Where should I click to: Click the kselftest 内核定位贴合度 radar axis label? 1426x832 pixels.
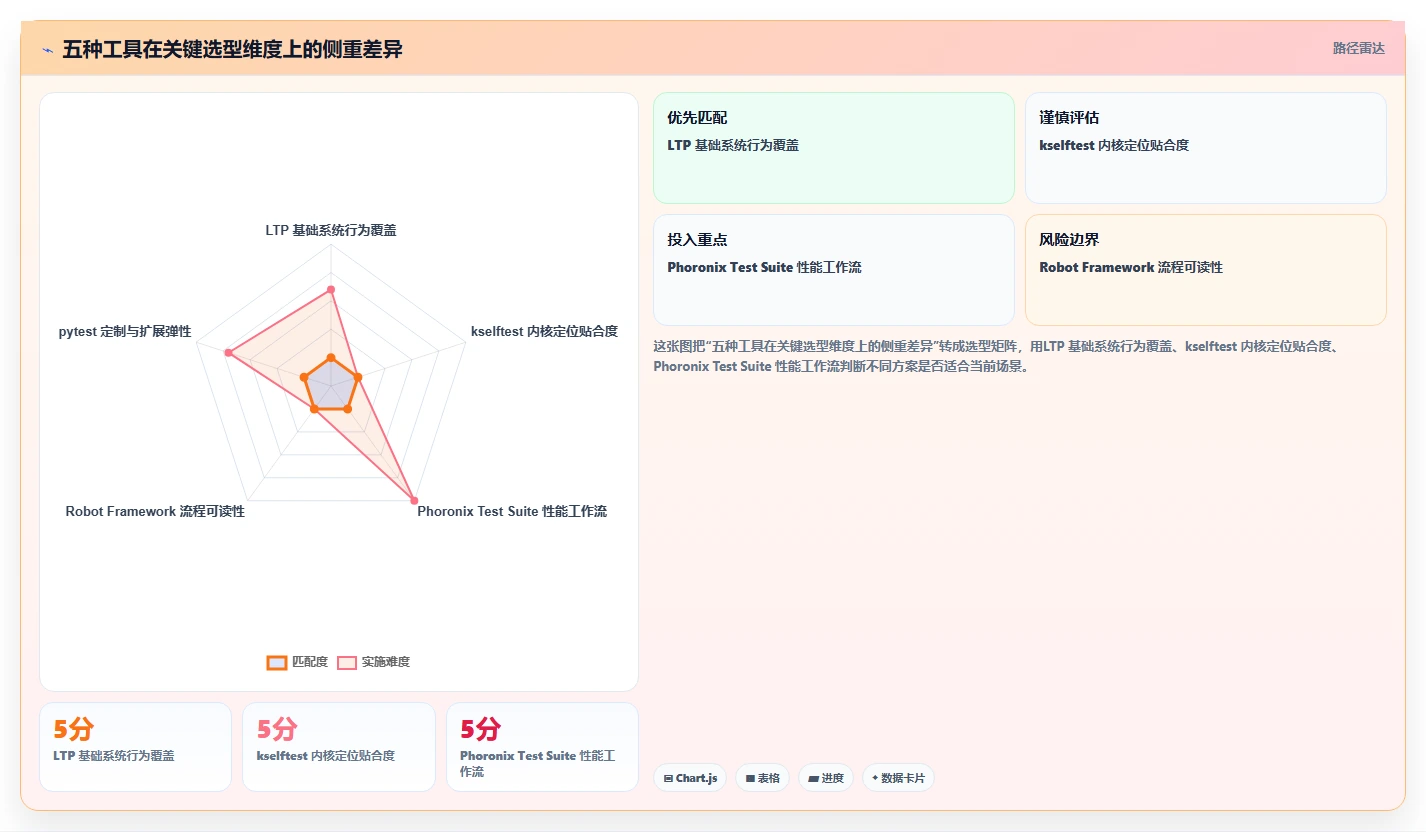pyautogui.click(x=544, y=331)
